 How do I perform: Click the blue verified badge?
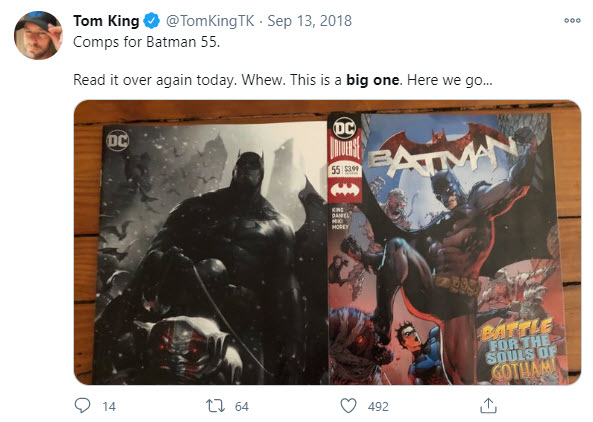pyautogui.click(x=152, y=21)
